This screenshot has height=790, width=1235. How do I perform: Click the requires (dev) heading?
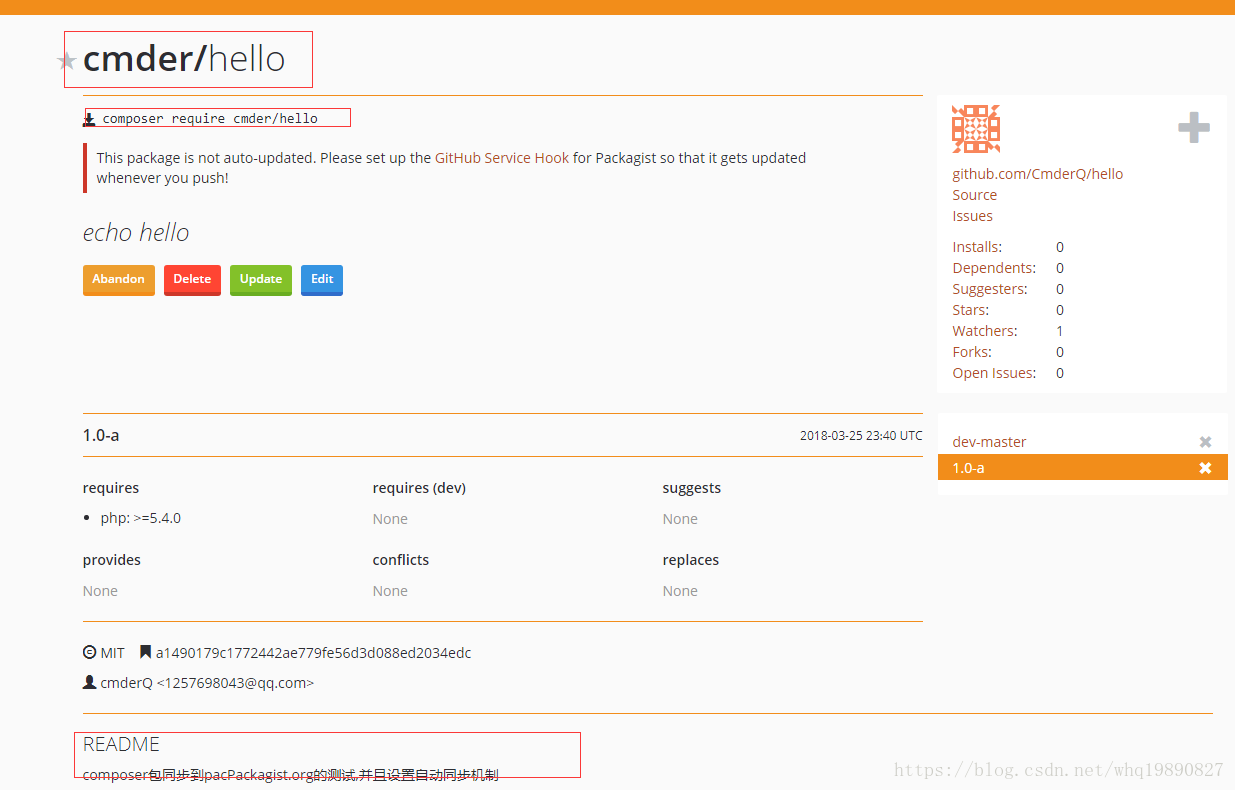click(419, 488)
